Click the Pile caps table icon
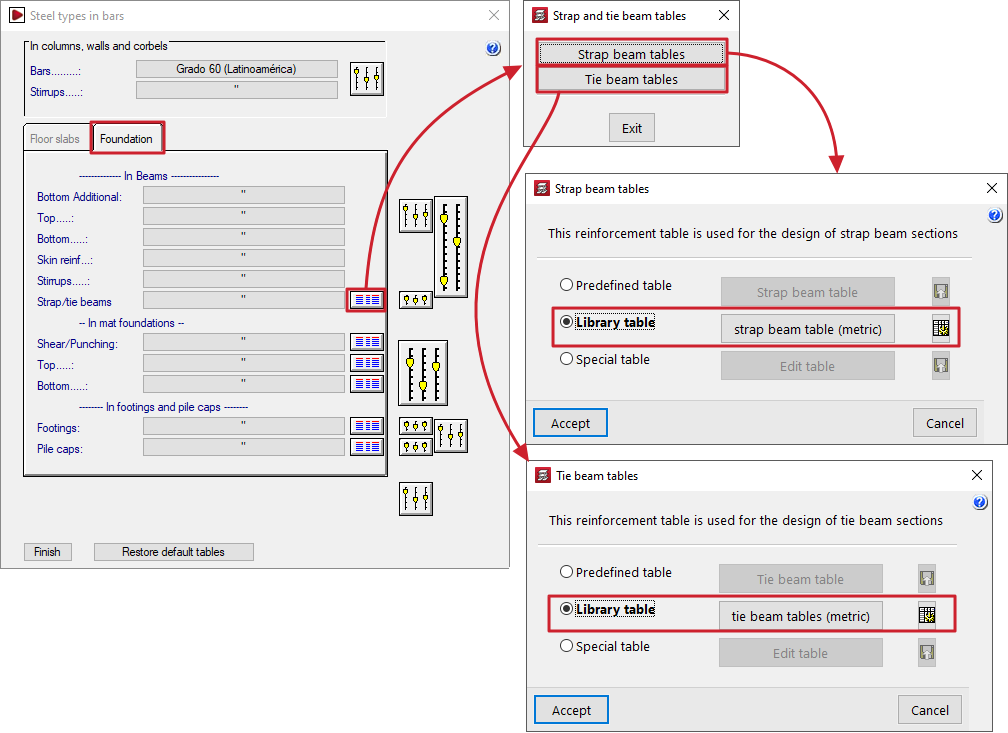 (x=367, y=447)
